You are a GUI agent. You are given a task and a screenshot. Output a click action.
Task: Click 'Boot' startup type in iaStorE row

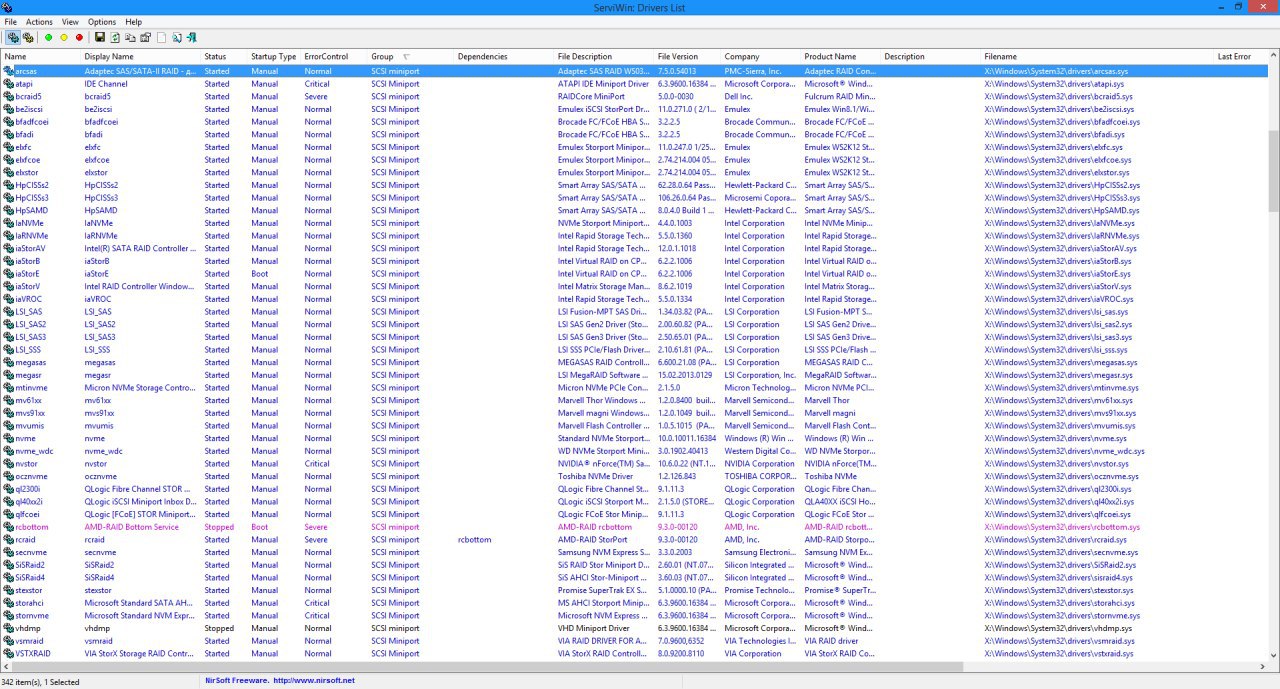[x=260, y=274]
